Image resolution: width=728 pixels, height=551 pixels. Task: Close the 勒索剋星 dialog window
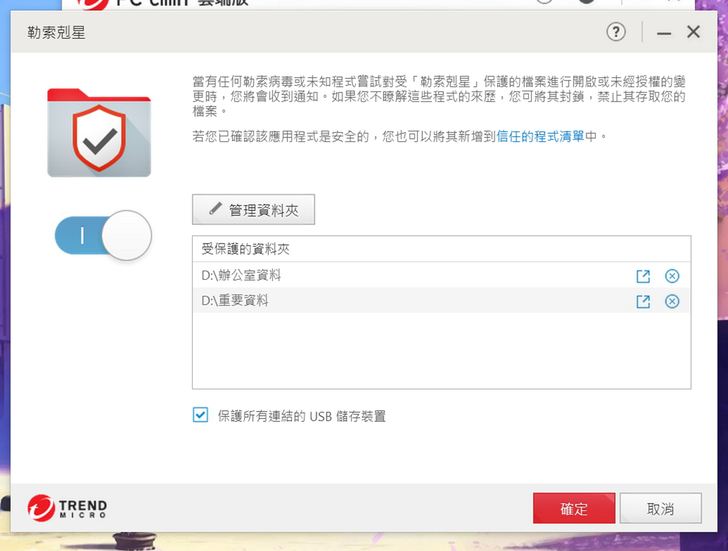pos(693,32)
